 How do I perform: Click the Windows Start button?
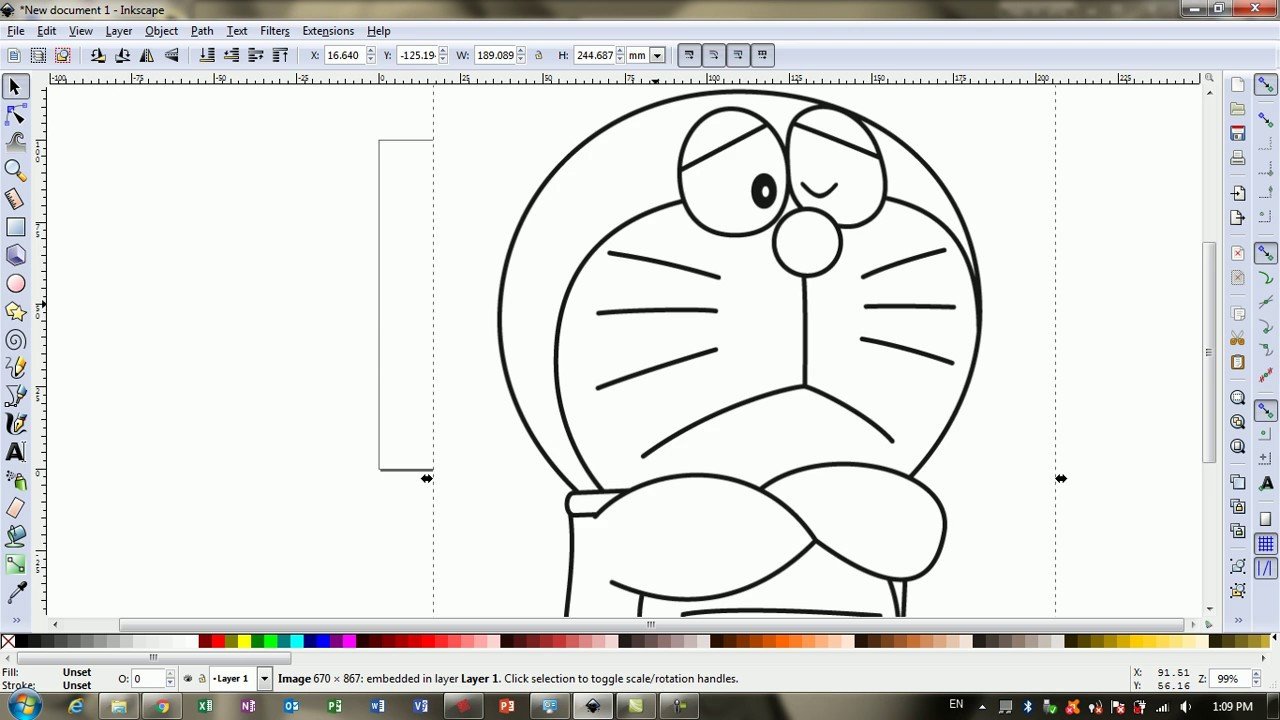(24, 706)
